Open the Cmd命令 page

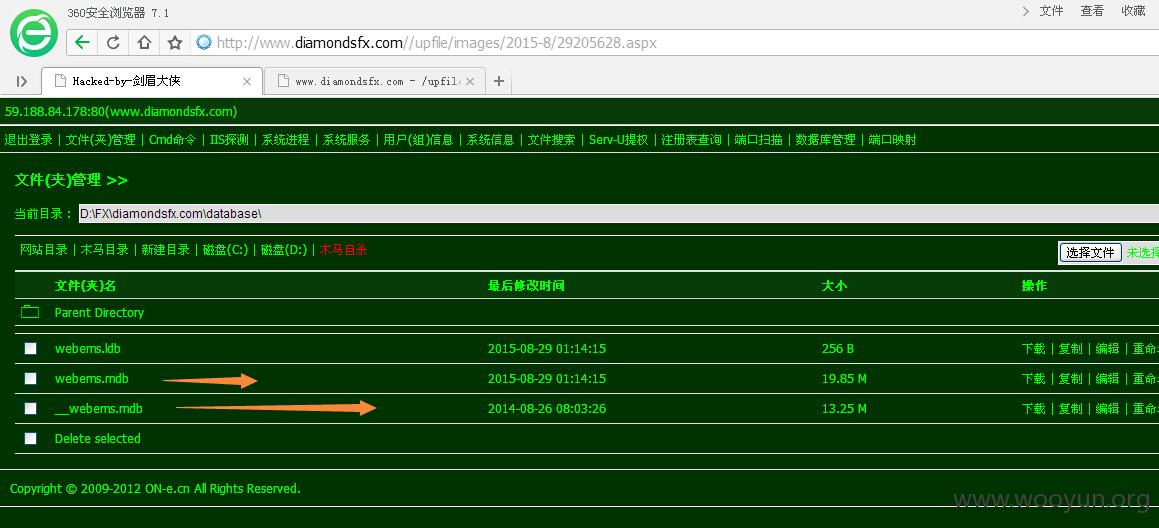tap(172, 140)
